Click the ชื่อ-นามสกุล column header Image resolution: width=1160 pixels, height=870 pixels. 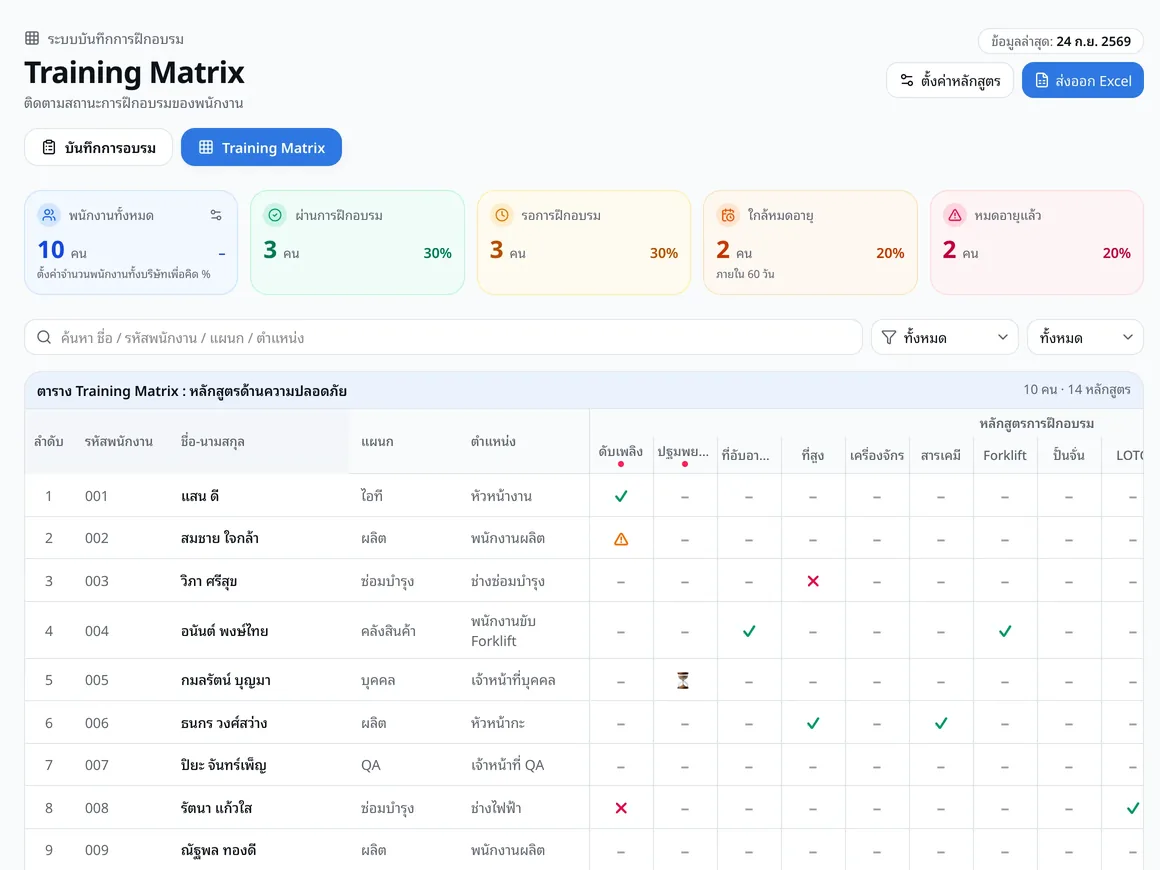coord(212,442)
